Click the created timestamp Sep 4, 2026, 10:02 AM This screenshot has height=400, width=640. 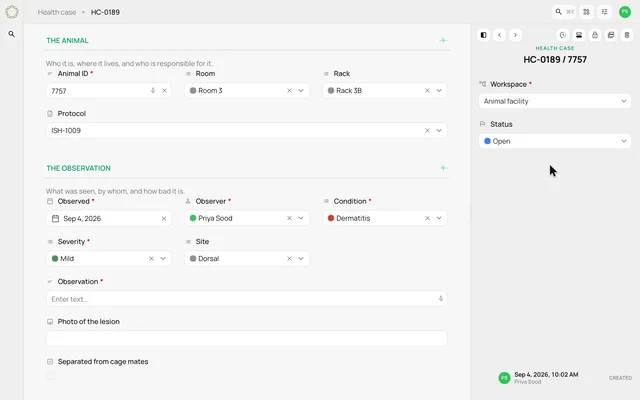546,374
